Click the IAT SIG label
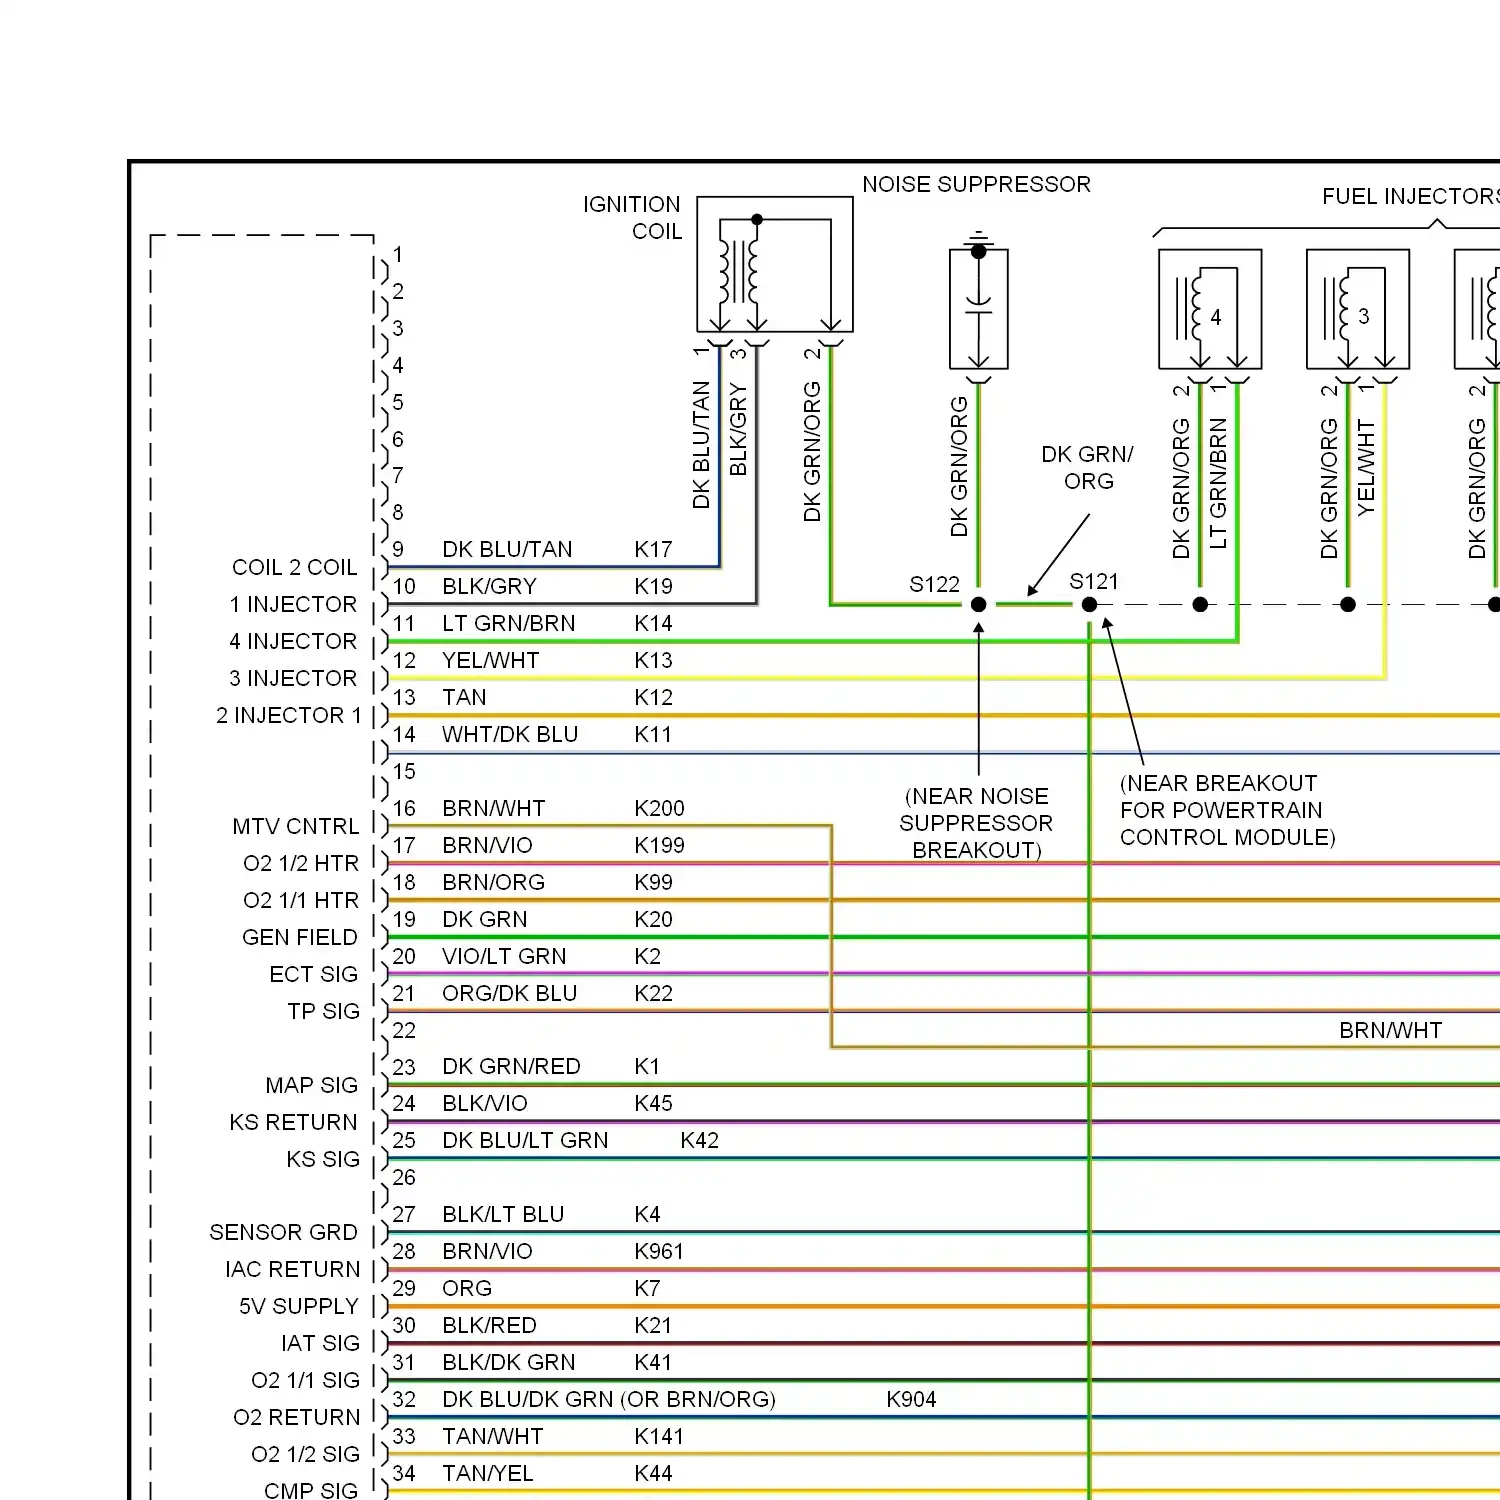This screenshot has width=1500, height=1500. (321, 1343)
